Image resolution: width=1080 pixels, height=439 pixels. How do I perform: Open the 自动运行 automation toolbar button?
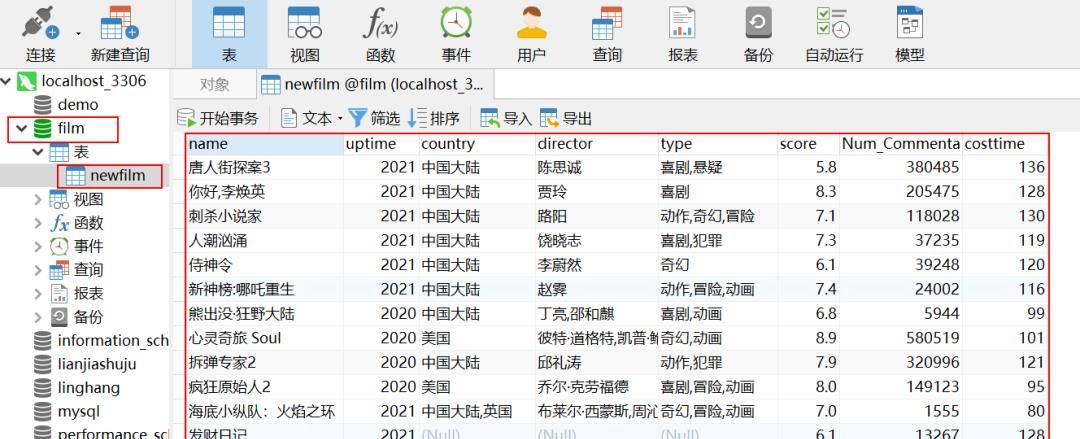click(x=833, y=33)
